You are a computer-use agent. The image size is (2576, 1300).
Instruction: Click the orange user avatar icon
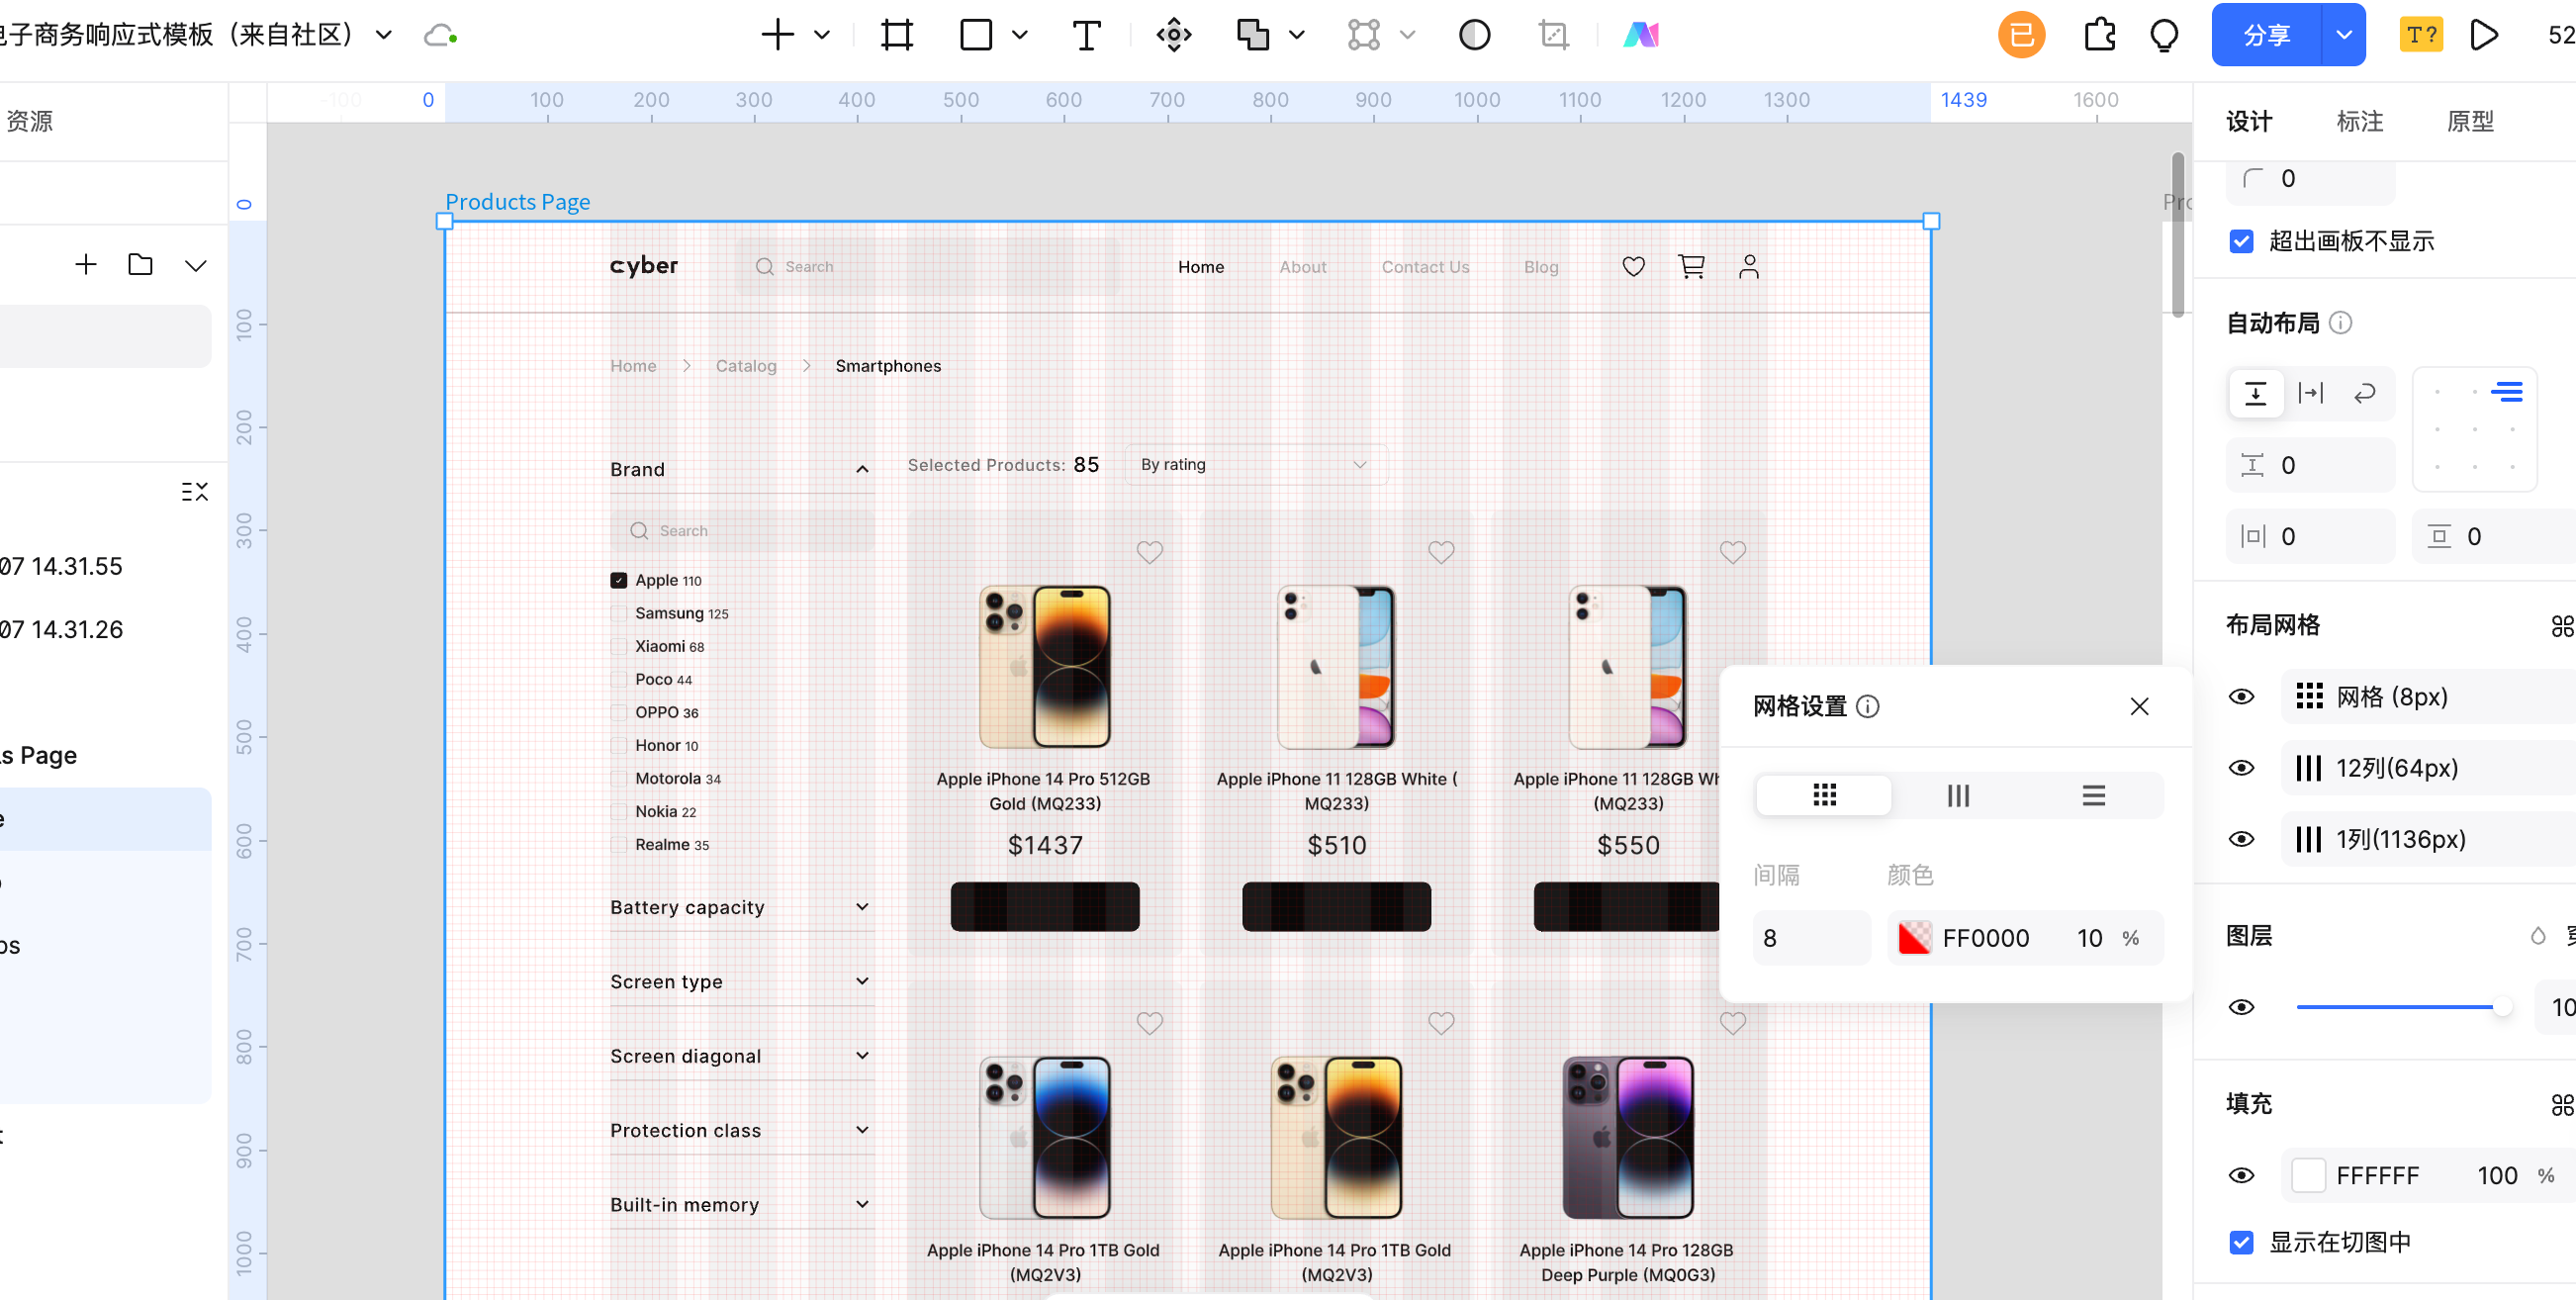pyautogui.click(x=2021, y=36)
